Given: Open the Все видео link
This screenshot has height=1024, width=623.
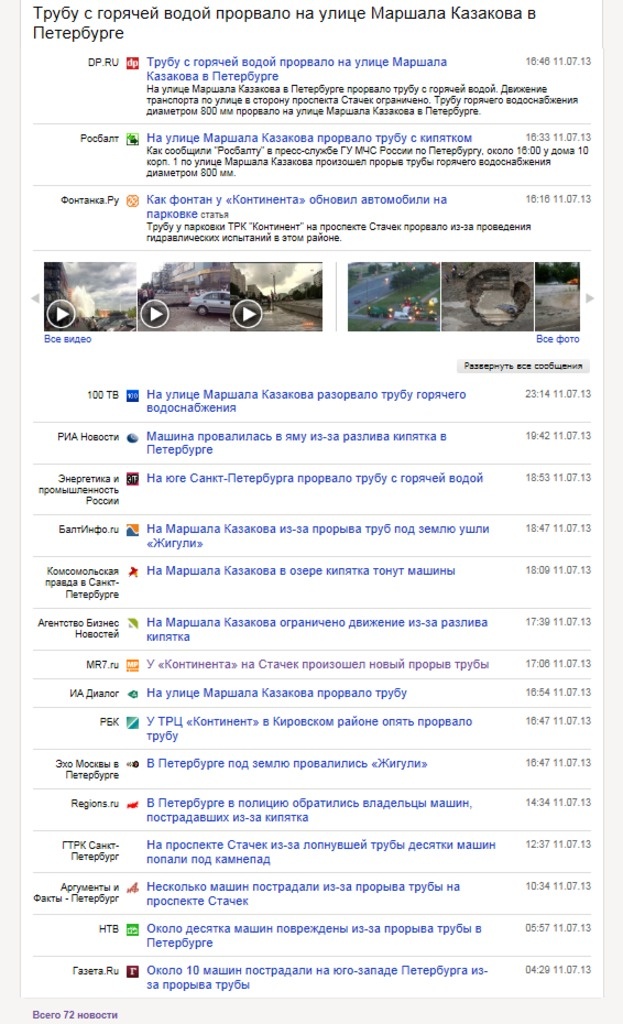Looking at the screenshot, I should point(68,340).
